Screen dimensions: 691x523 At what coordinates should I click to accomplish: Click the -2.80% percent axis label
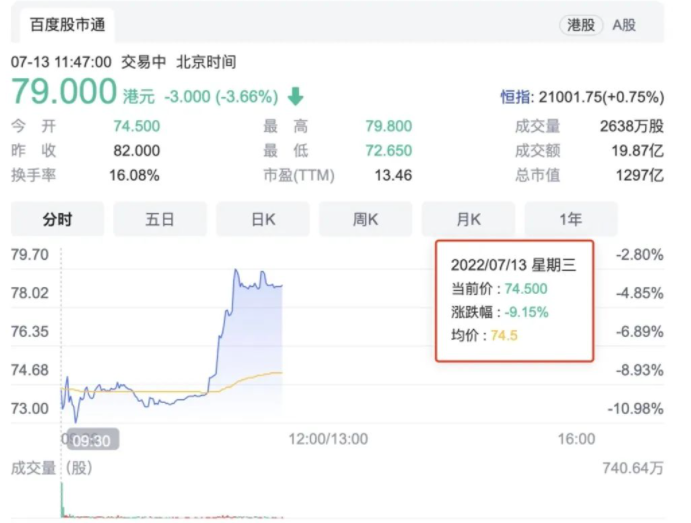pyautogui.click(x=639, y=255)
